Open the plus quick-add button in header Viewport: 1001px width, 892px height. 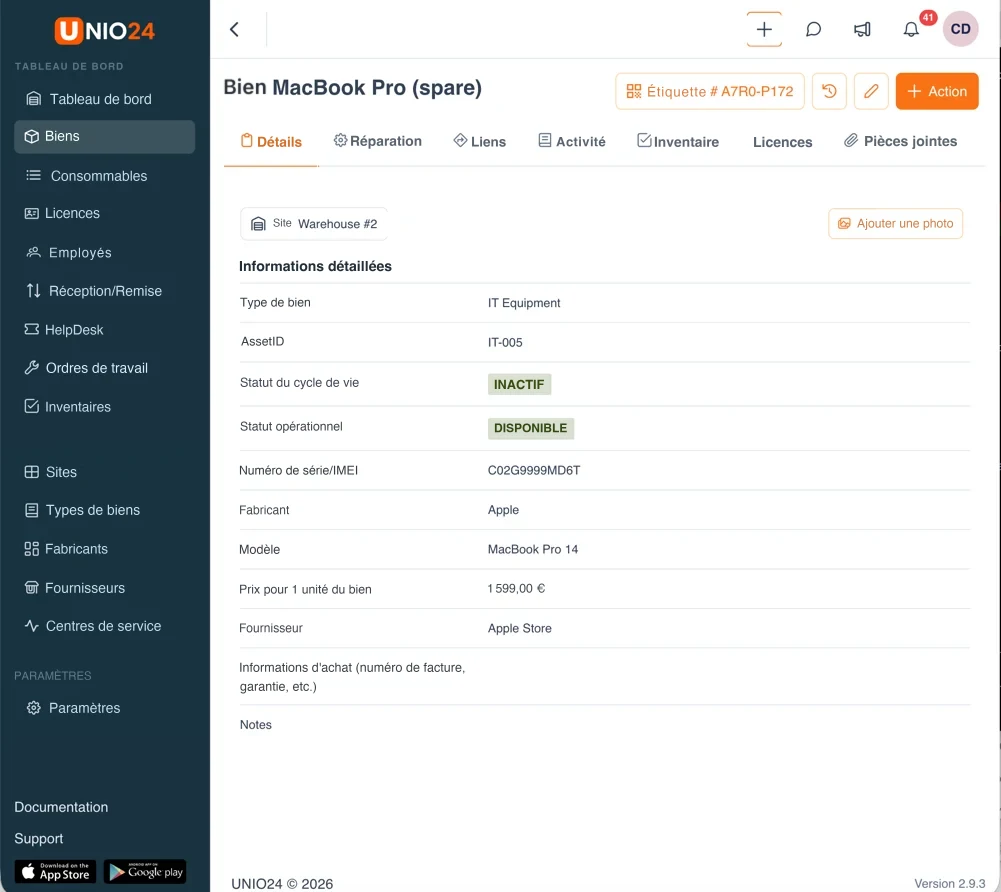[x=764, y=29]
